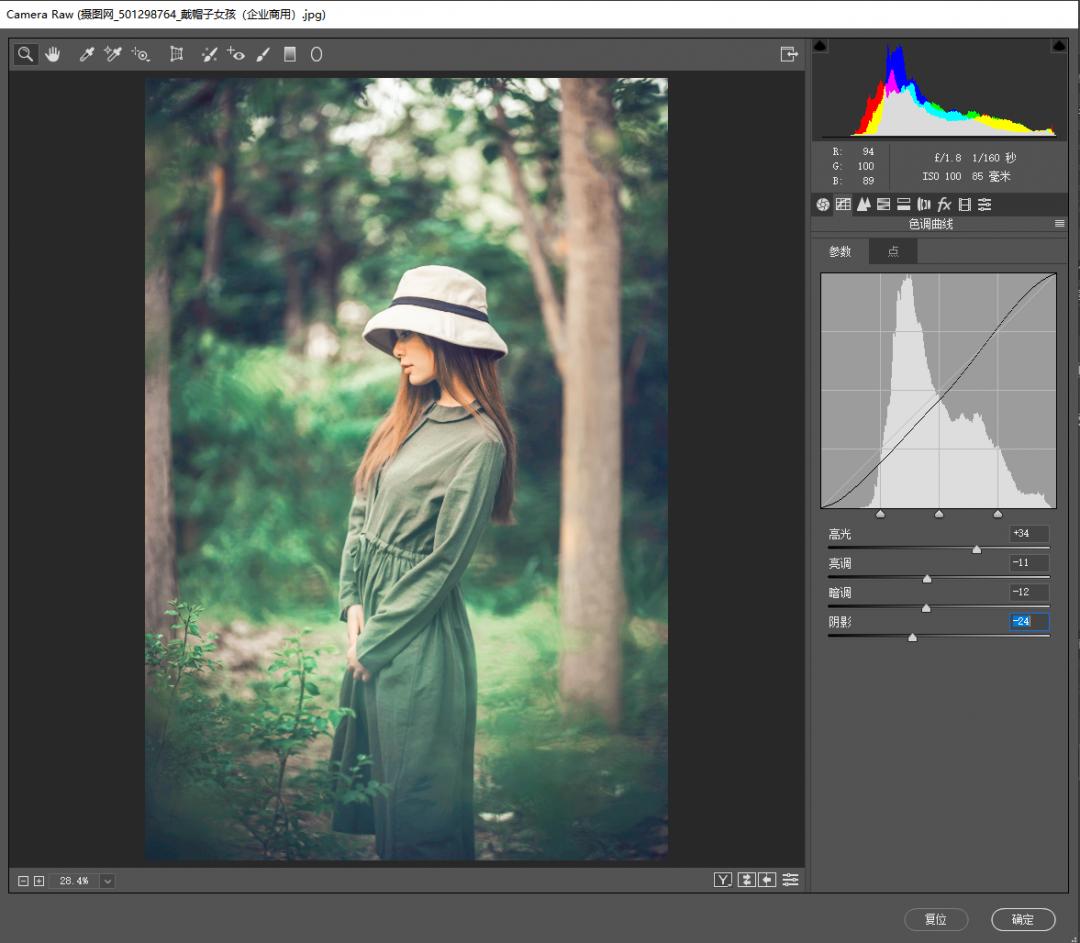Select the Adjustment Brush tool
Viewport: 1080px width, 943px height.
263,55
